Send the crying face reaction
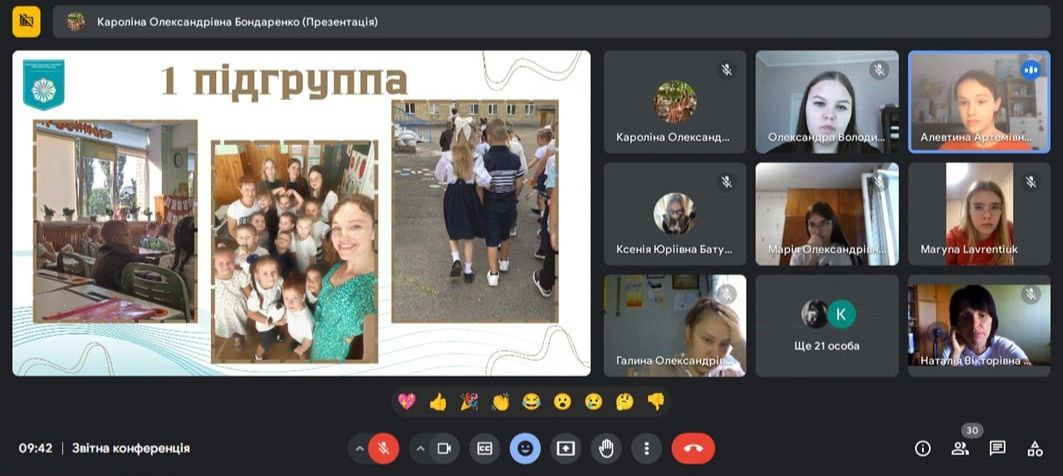Screen dimensions: 1063x476 [593, 402]
